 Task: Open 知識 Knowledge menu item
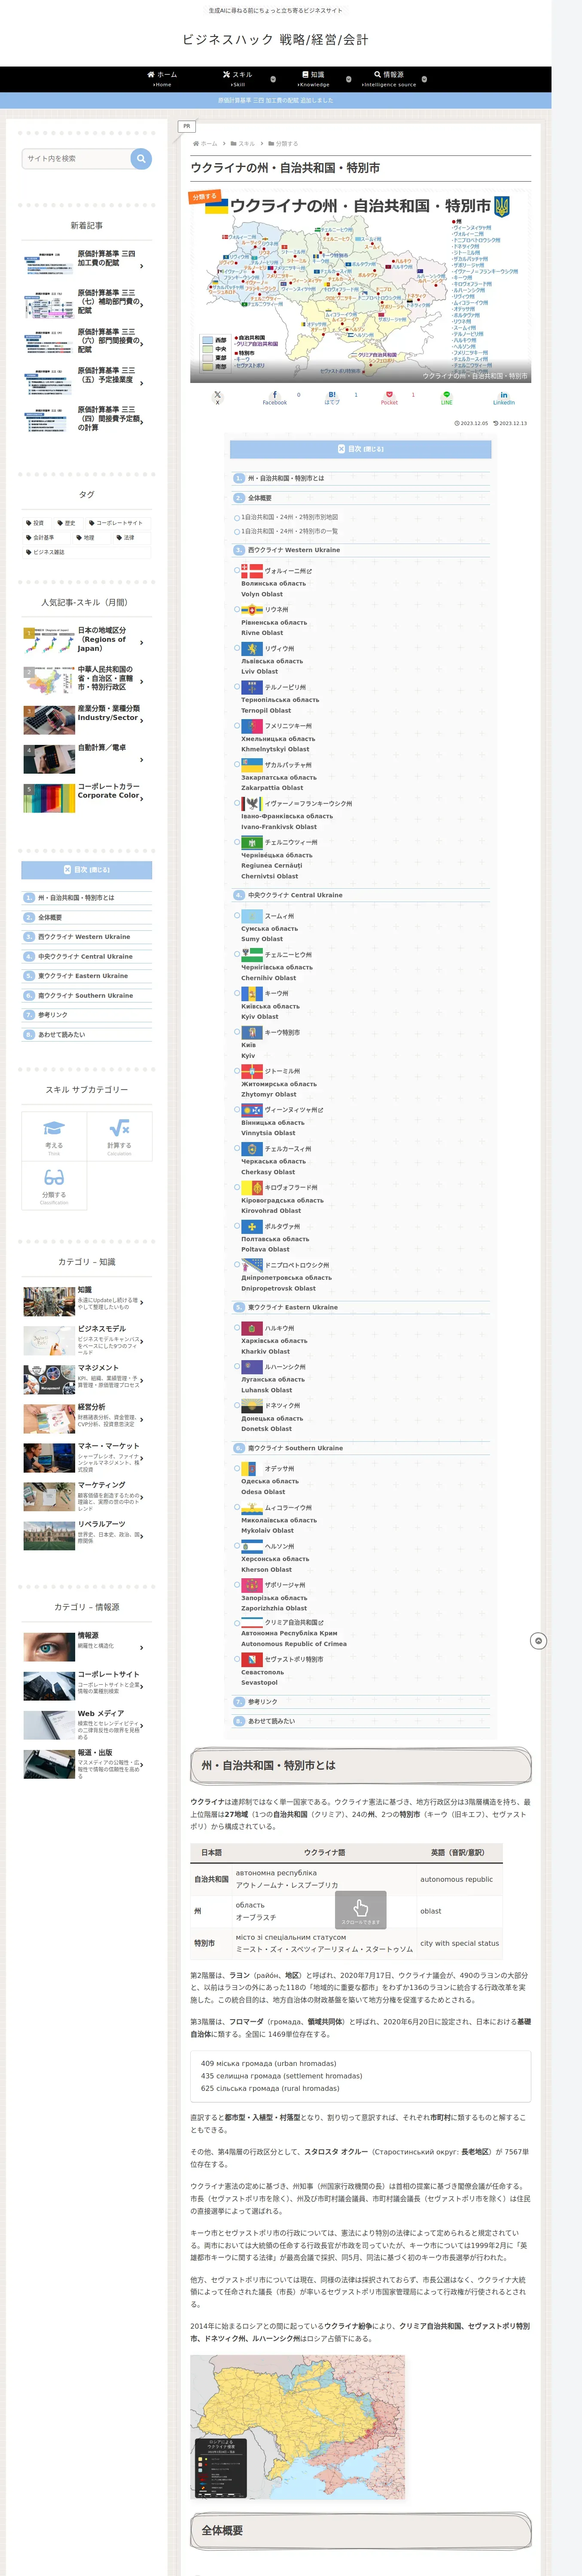point(313,79)
